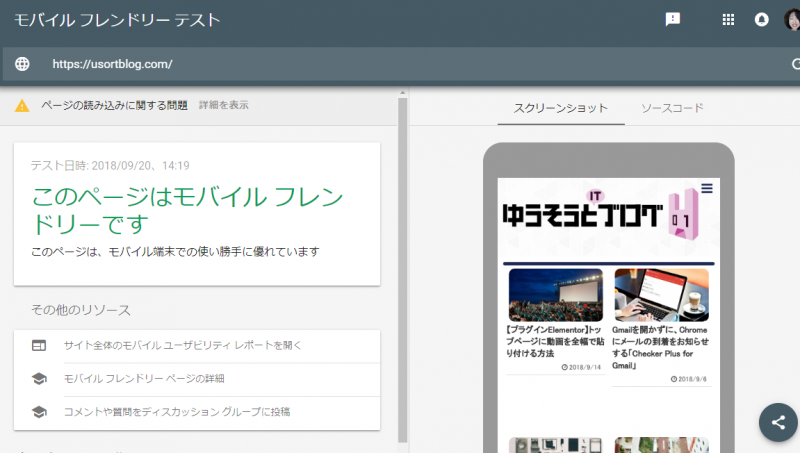
Task: Click the Gmail Checker Plus article thumbnail
Action: [661, 295]
